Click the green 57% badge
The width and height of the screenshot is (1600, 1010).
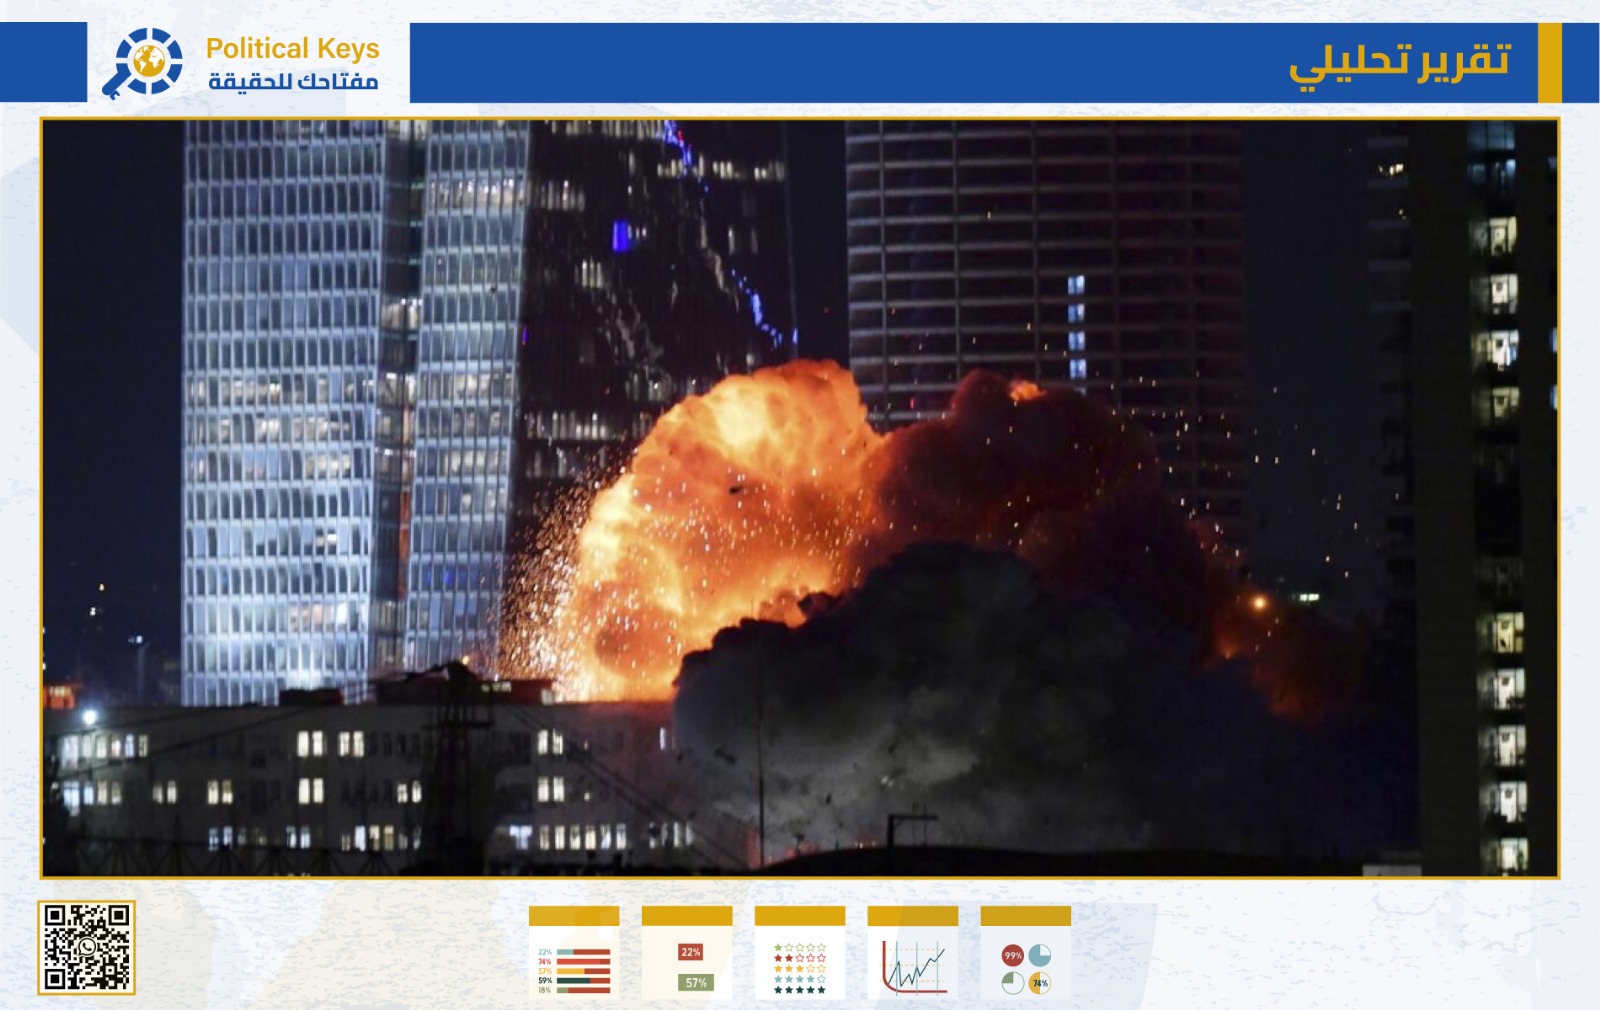coord(696,982)
